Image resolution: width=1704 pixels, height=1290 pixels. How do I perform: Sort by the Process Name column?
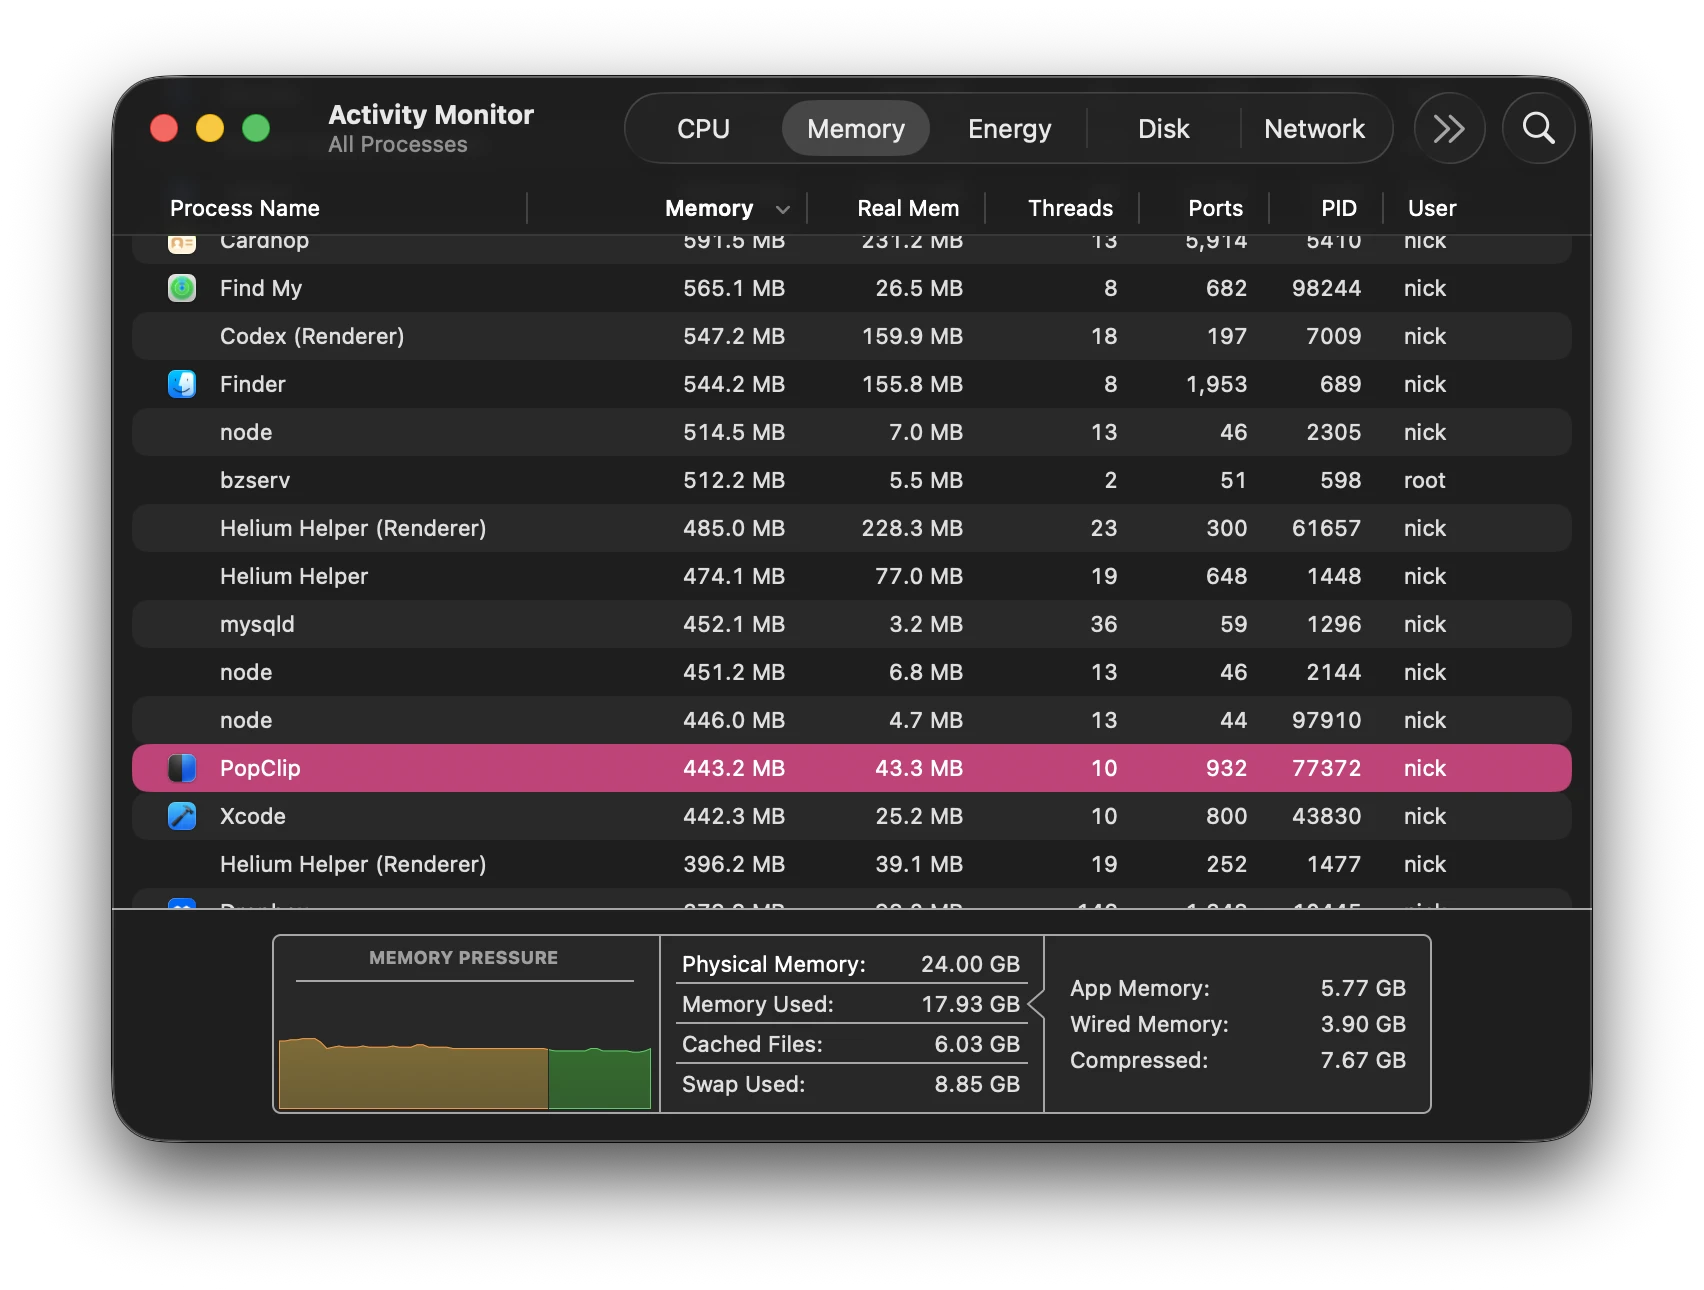245,208
